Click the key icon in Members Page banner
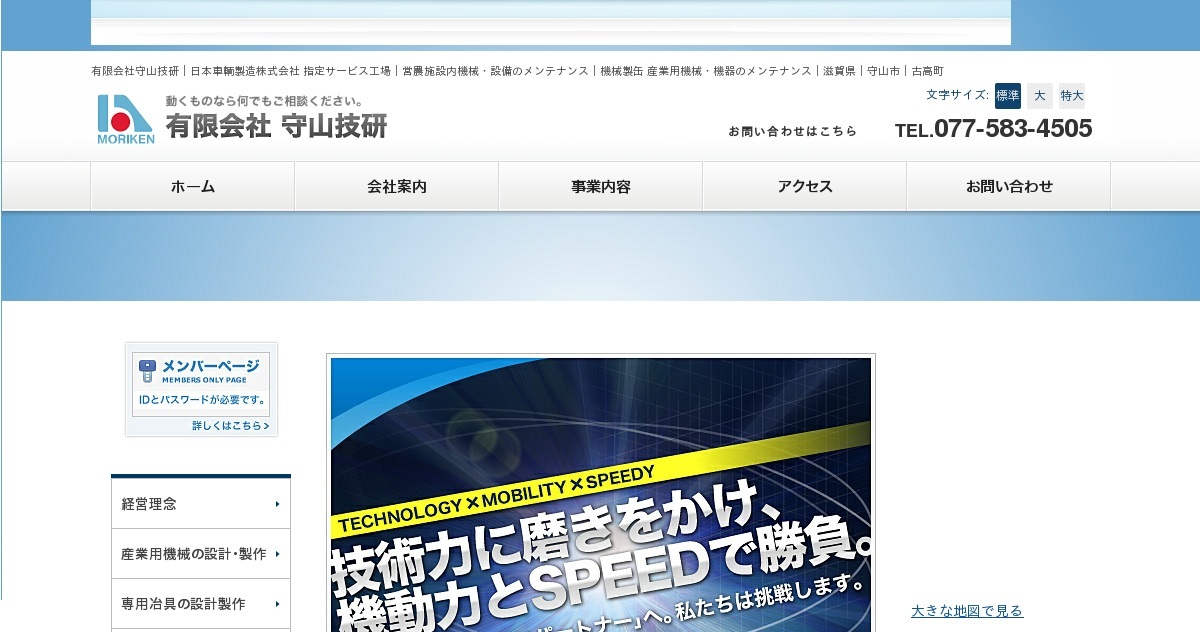This screenshot has width=1200, height=632. coord(147,370)
